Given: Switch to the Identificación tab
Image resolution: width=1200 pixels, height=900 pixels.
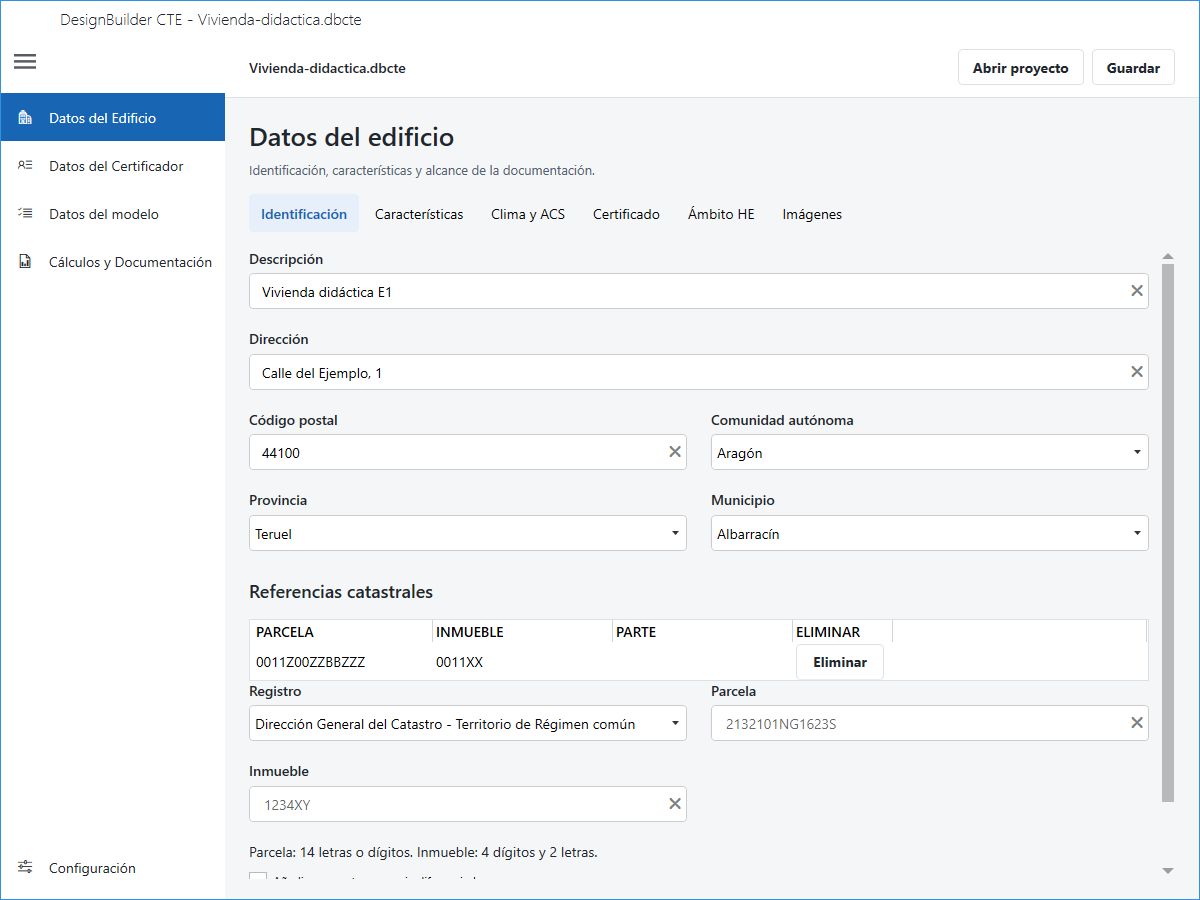Looking at the screenshot, I should tap(304, 214).
